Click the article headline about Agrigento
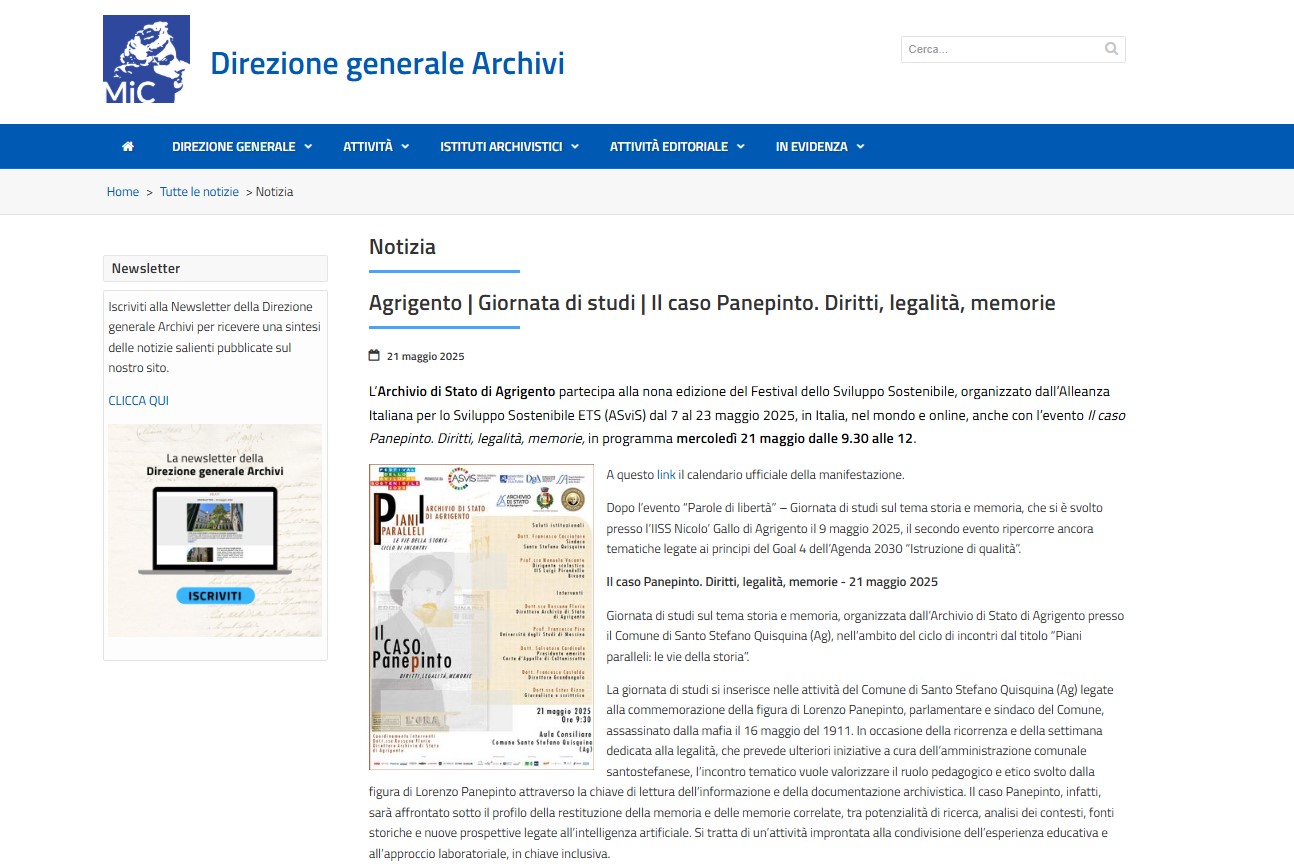The image size is (1294, 867). point(712,302)
